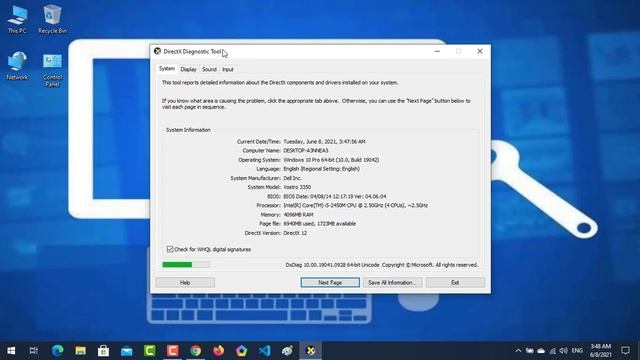Click the Memory 4096MB RAM value
The height and width of the screenshot is (360, 640).
[x=298, y=215]
